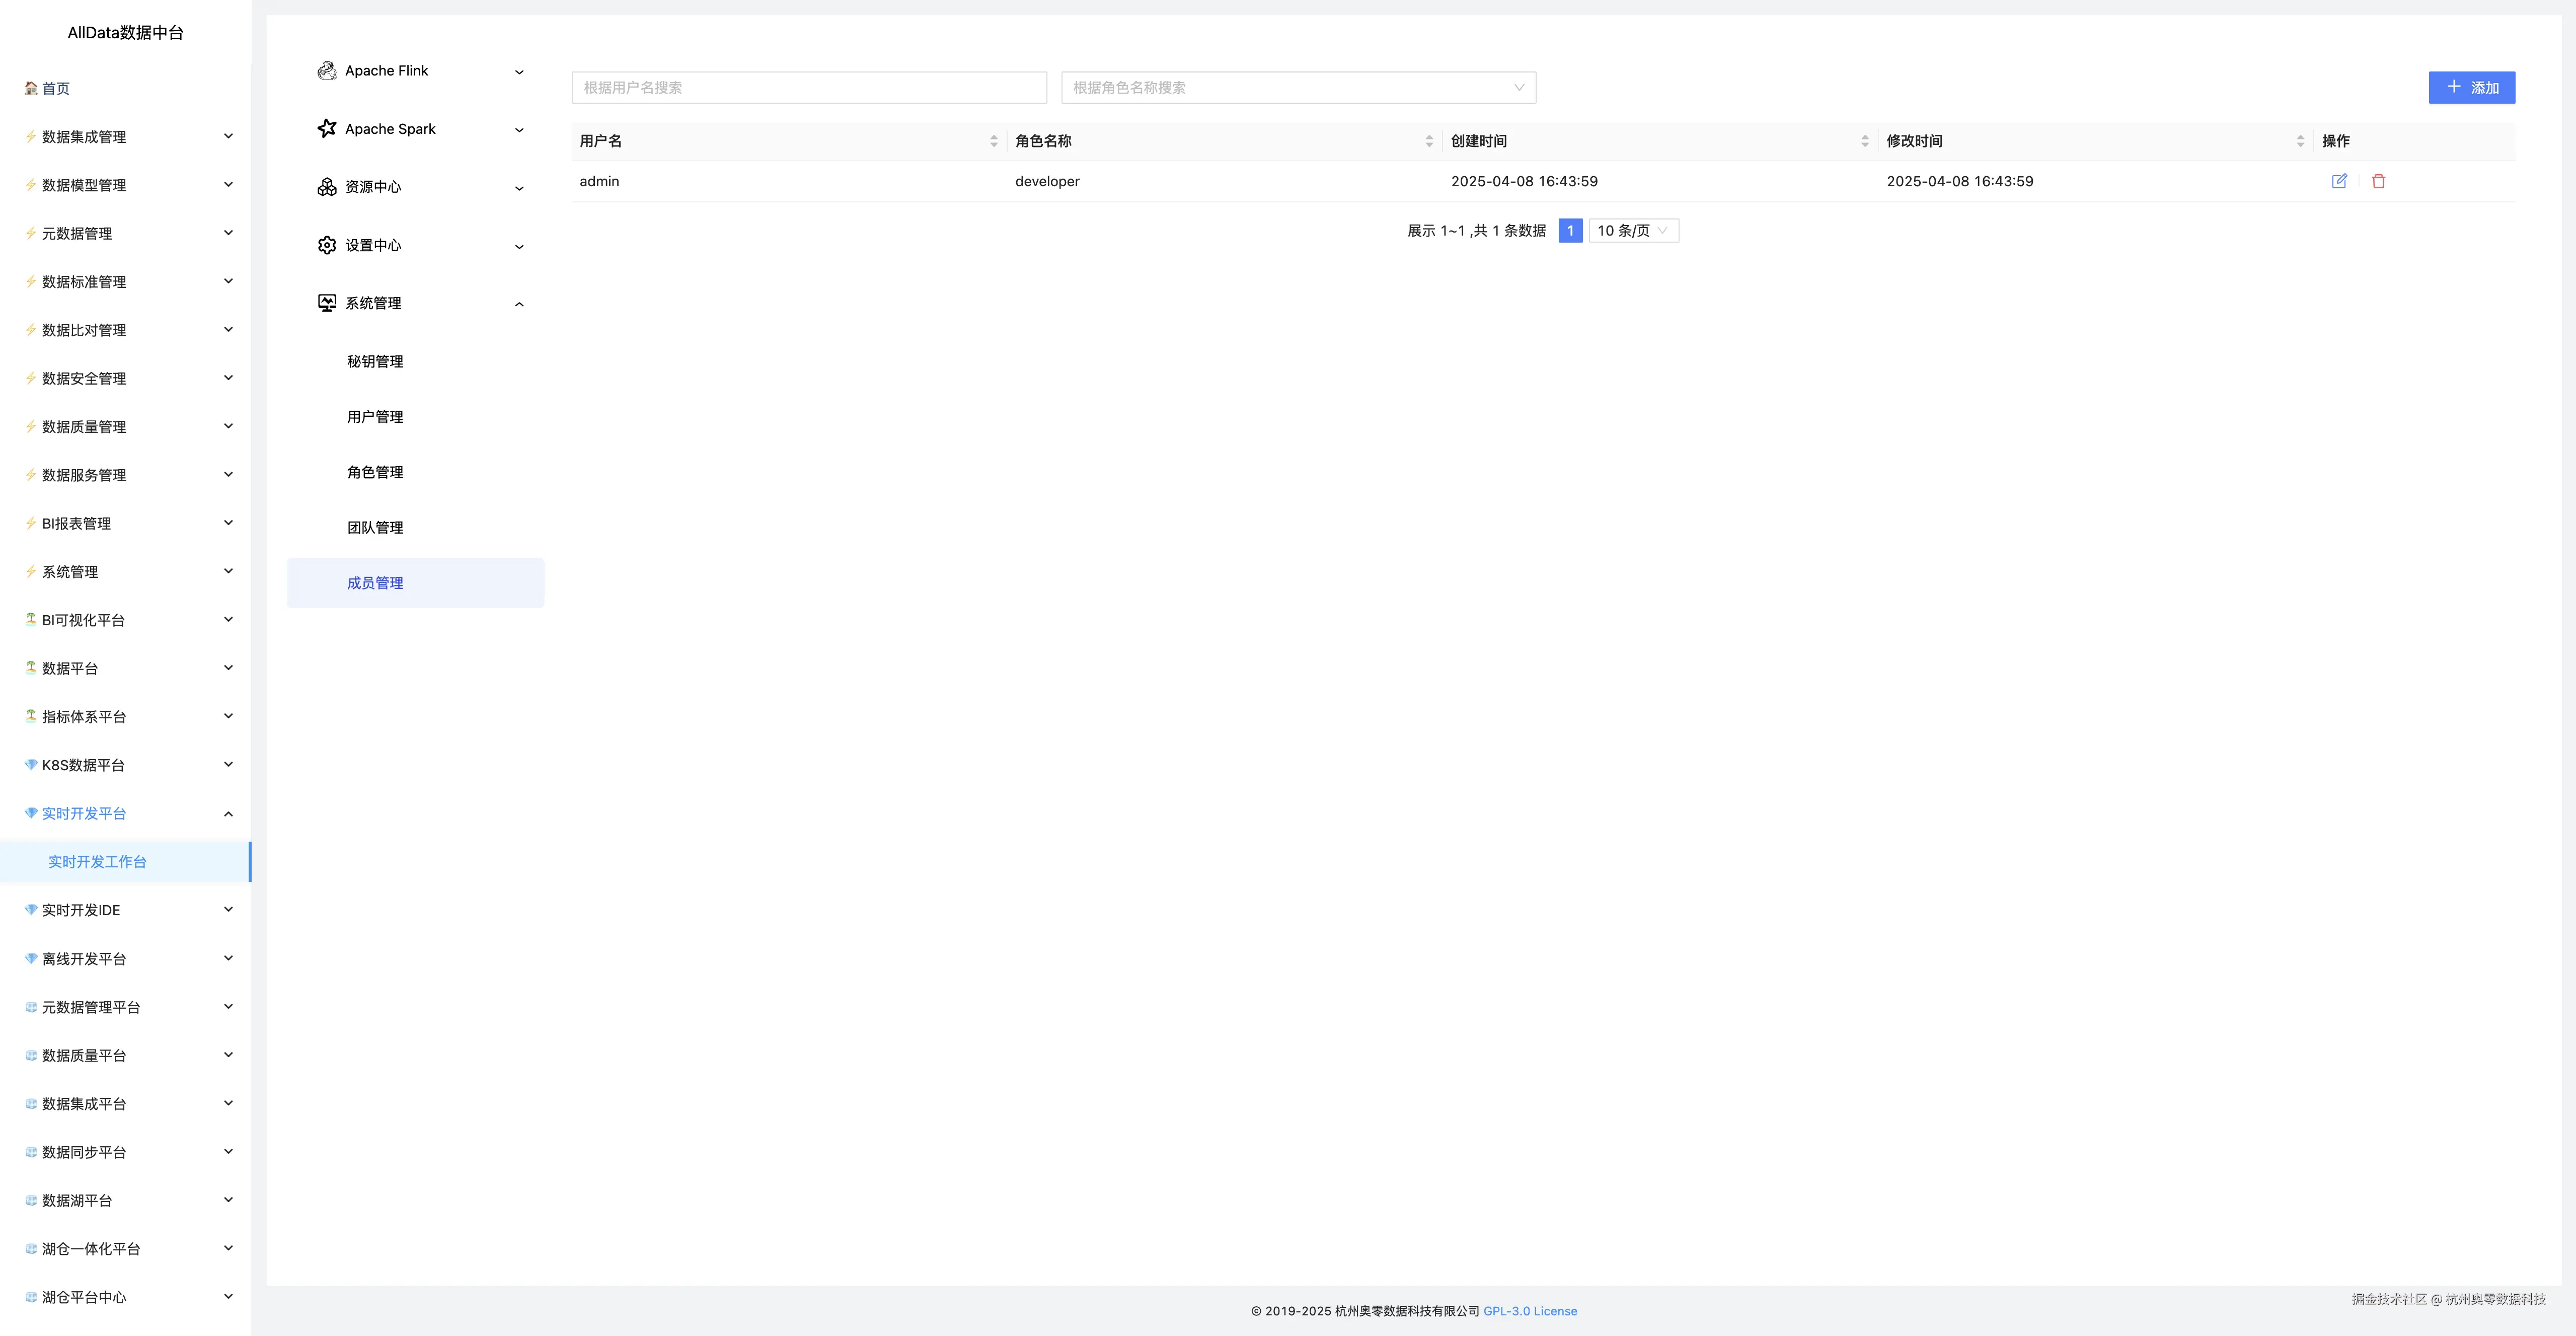Click the 首页 home icon
The height and width of the screenshot is (1336, 2576).
pyautogui.click(x=31, y=88)
